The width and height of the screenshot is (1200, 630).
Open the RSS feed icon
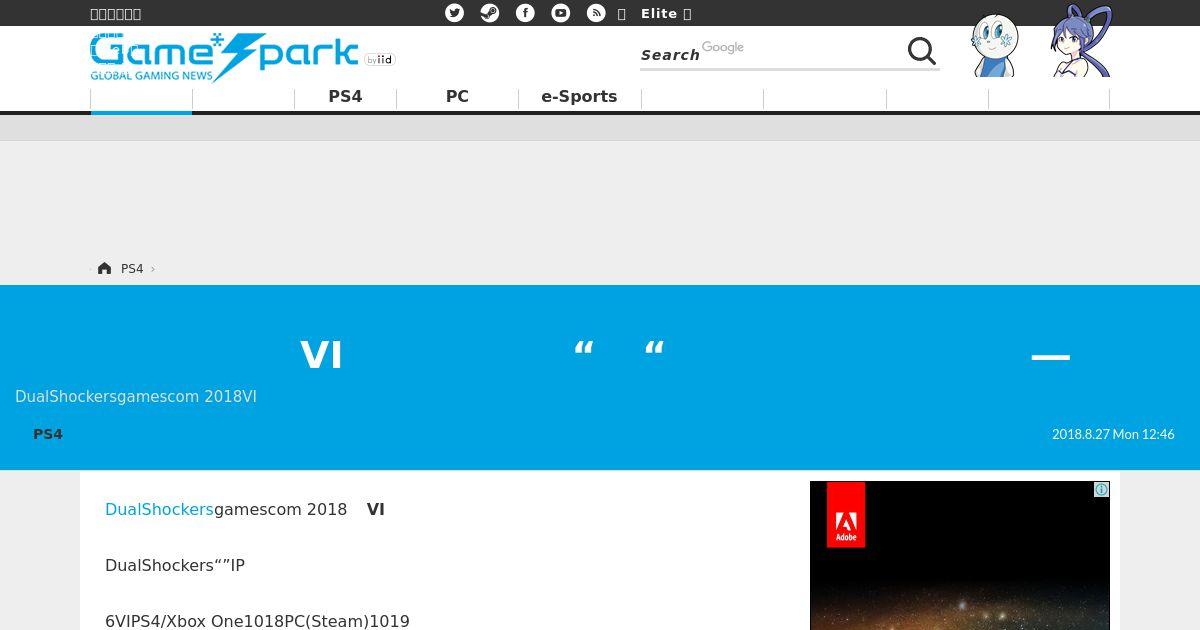coord(596,13)
